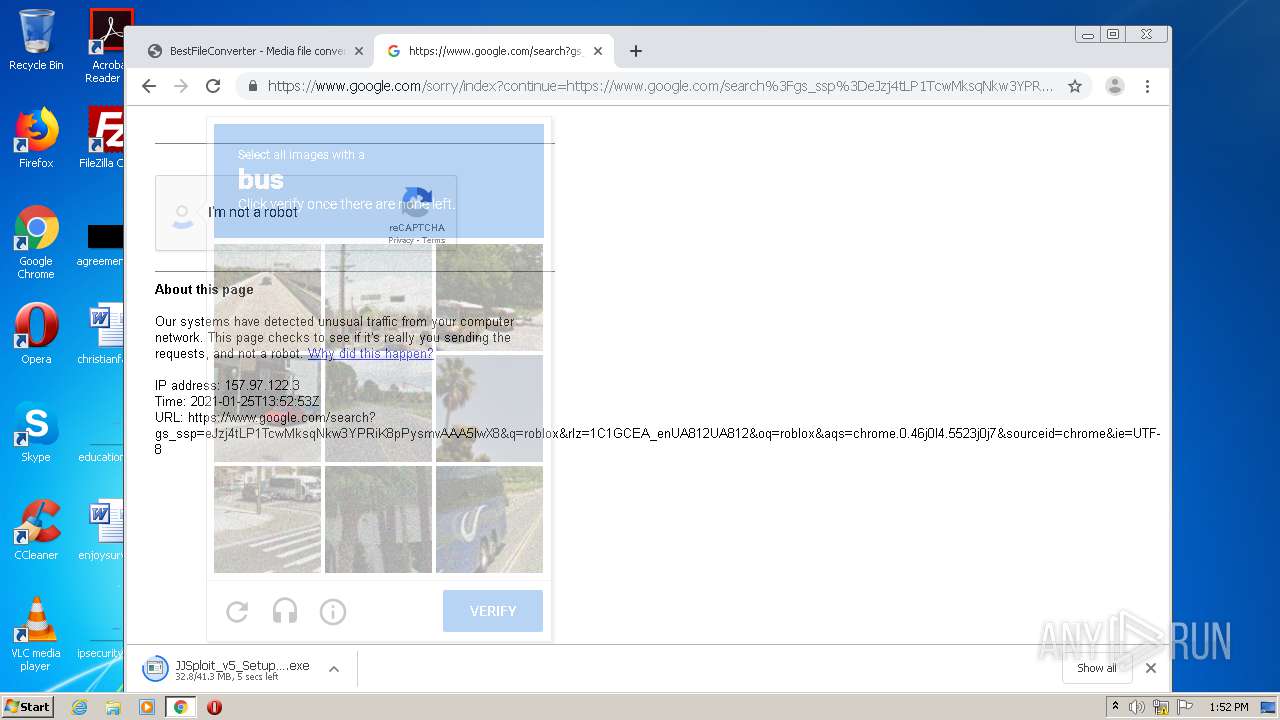Bookmark this page with the star icon

click(1075, 86)
